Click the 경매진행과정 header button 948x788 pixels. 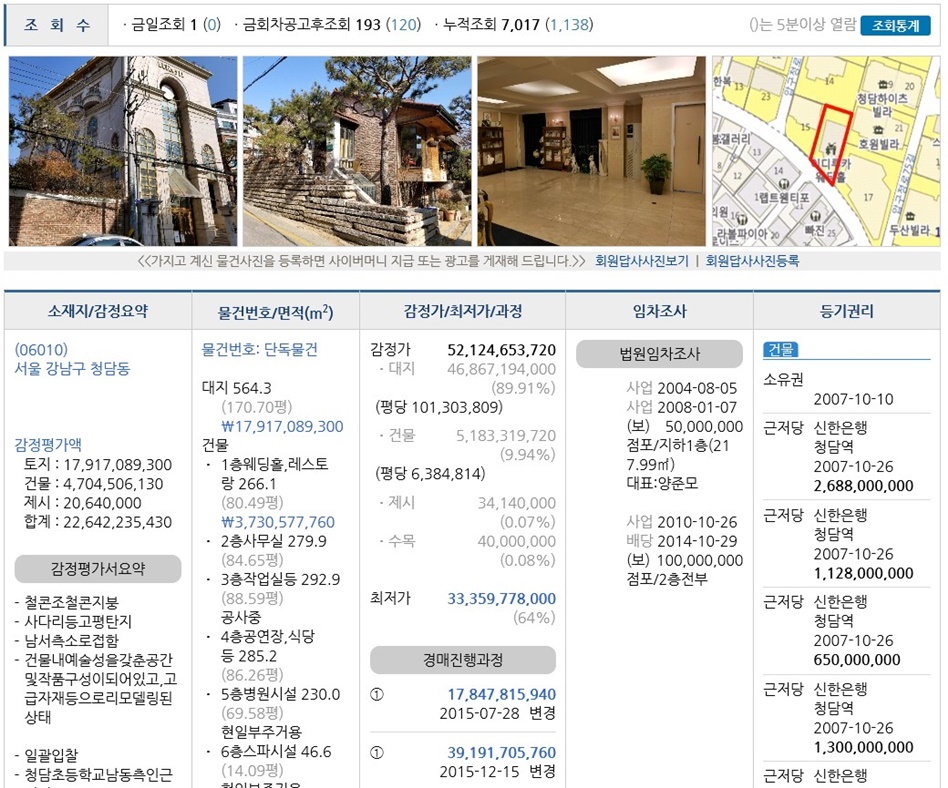coord(462,660)
